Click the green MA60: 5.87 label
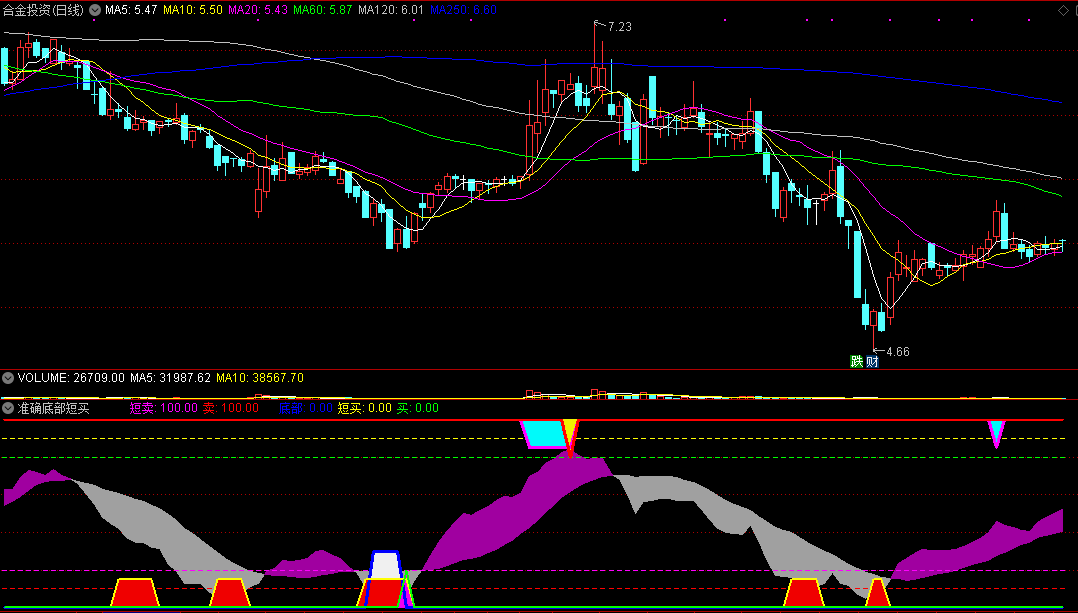The image size is (1078, 613). pos(323,10)
